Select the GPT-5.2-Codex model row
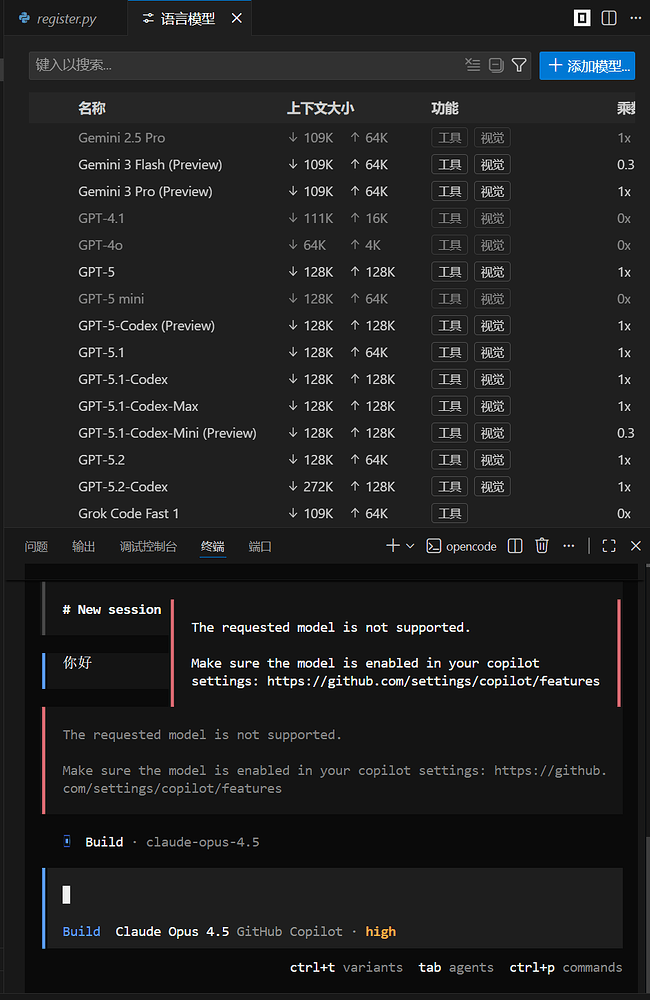Screen dimensions: 650x1000 332,486
